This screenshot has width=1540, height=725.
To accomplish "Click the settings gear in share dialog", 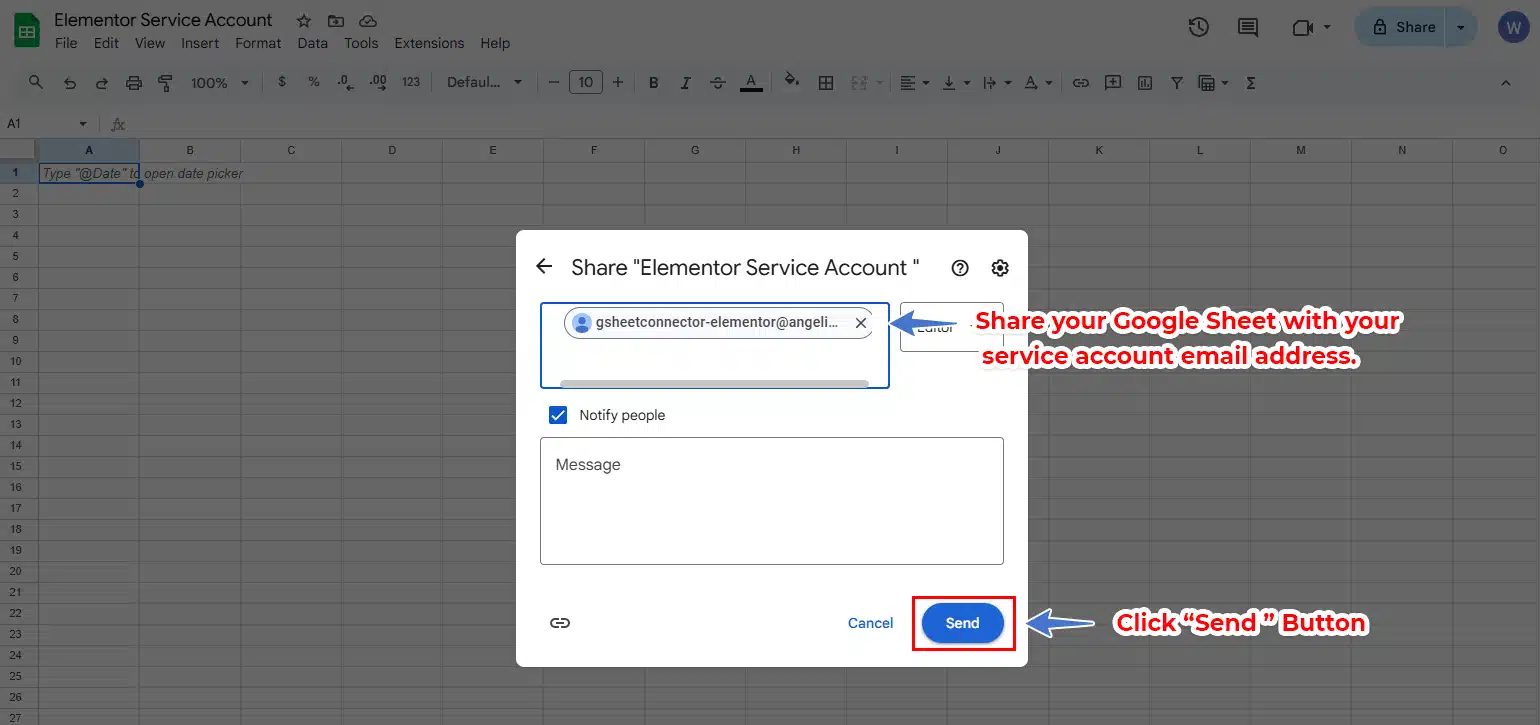I will click(x=1000, y=268).
